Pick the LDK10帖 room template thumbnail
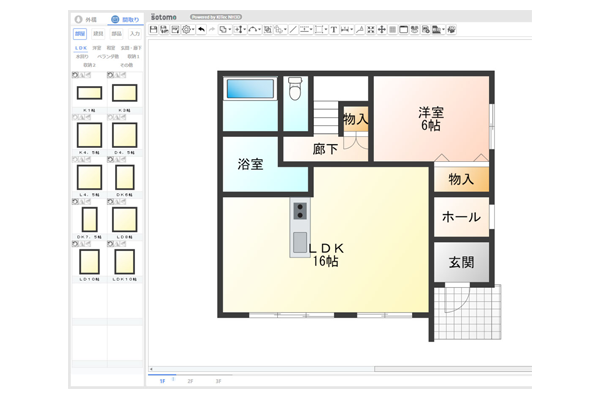The width and height of the screenshot is (600, 400). pyautogui.click(x=124, y=262)
